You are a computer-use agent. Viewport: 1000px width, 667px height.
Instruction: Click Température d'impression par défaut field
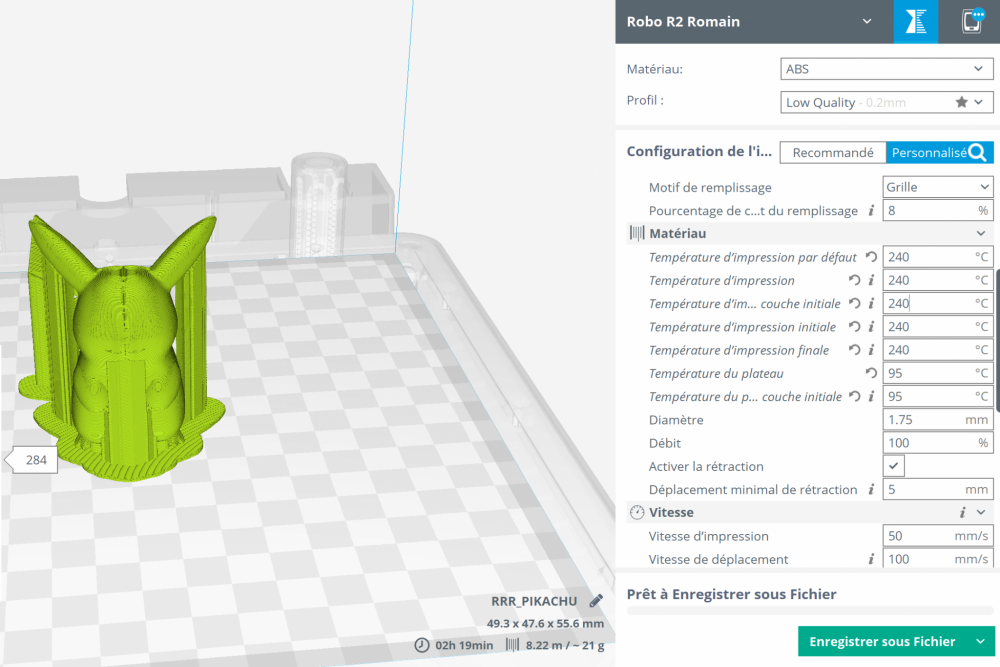click(938, 257)
